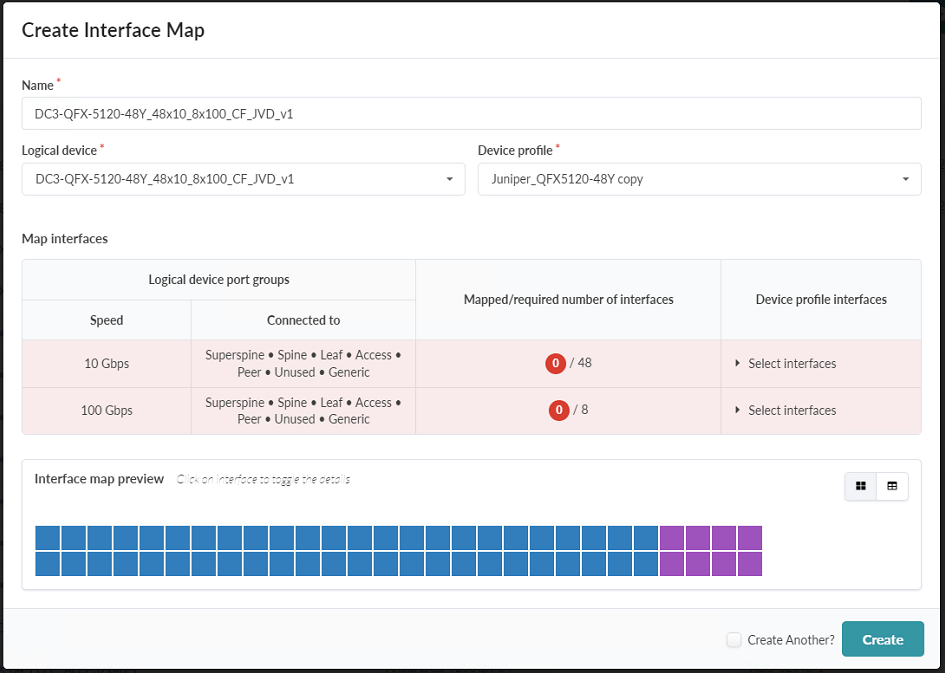The image size is (945, 673).
Task: Switch to grid view of interface map preview
Action: (860, 486)
